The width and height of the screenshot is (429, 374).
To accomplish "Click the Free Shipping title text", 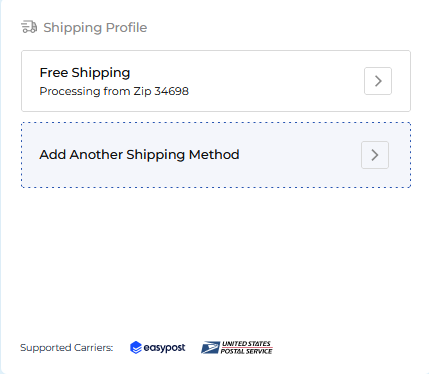I will point(85,73).
